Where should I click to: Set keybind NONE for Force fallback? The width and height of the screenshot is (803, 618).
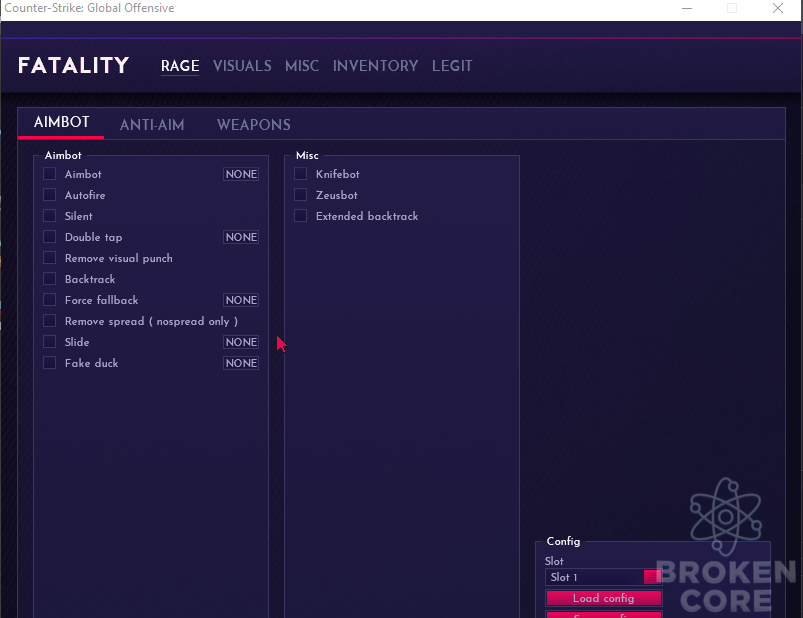(x=241, y=300)
